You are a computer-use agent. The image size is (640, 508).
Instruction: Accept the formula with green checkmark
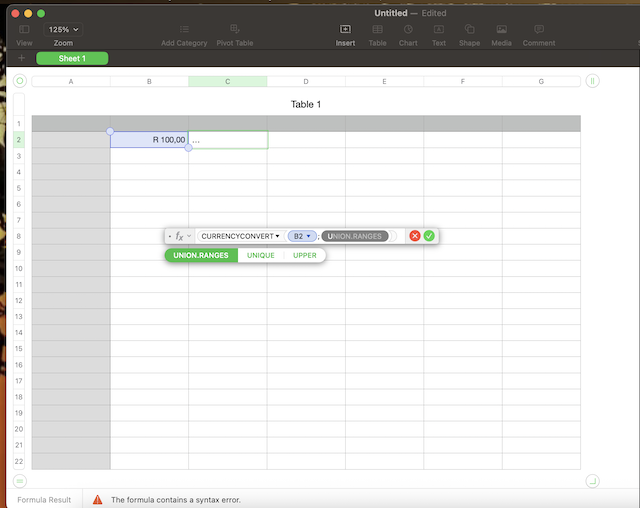click(x=429, y=236)
